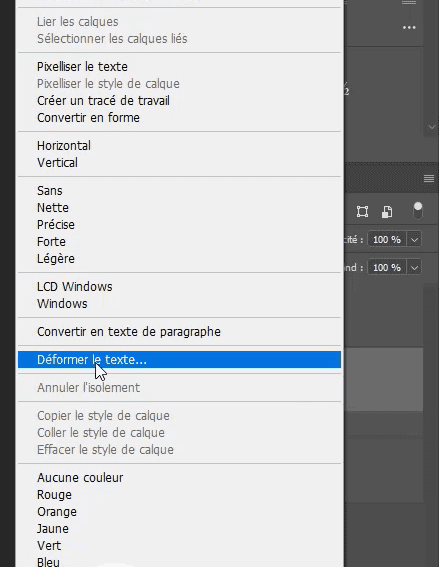Toggle the layer filtering switch
This screenshot has width=439, height=567.
click(418, 211)
